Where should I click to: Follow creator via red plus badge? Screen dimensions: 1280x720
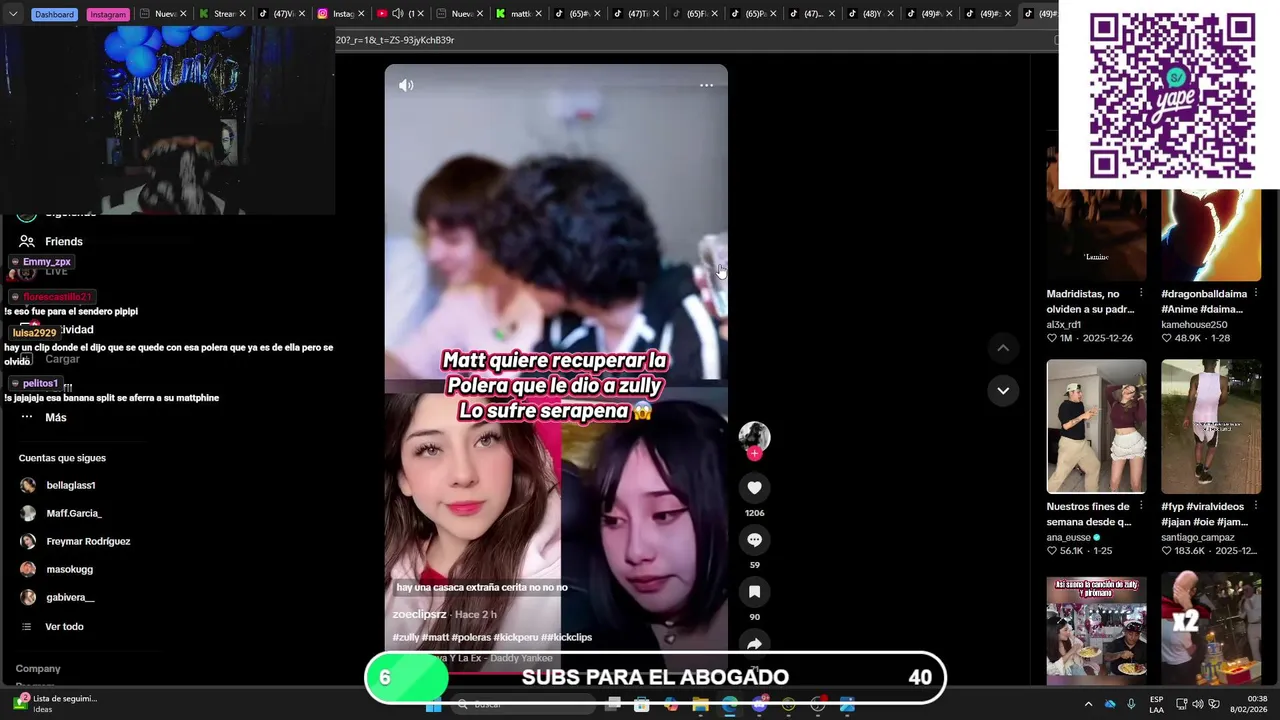click(x=754, y=454)
